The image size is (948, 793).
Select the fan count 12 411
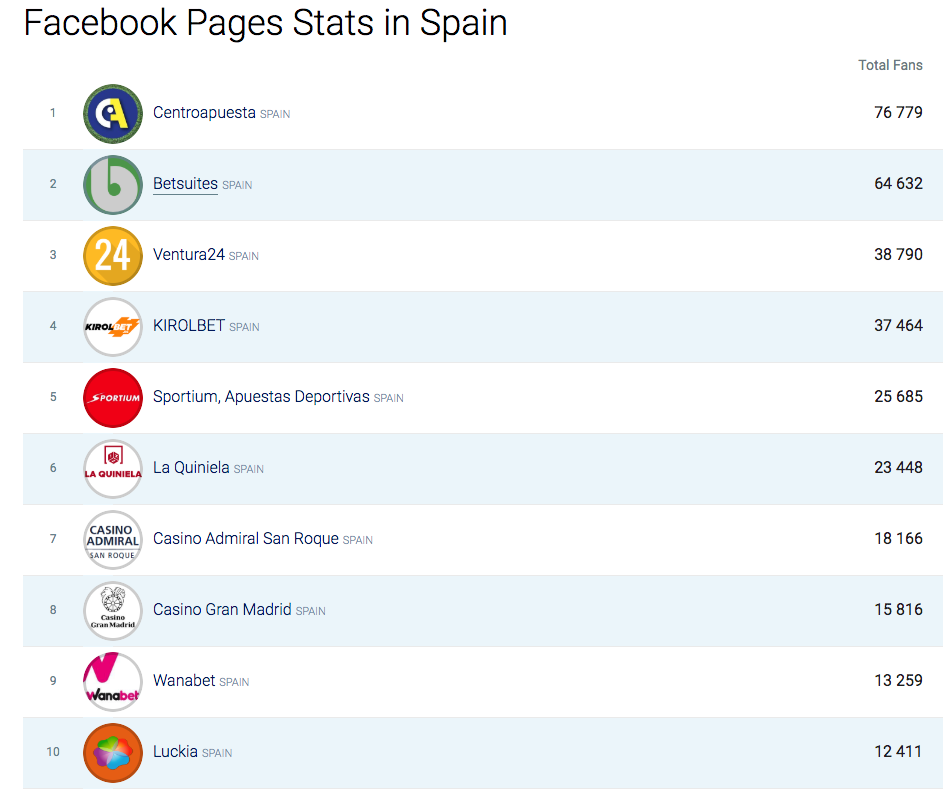(x=898, y=752)
